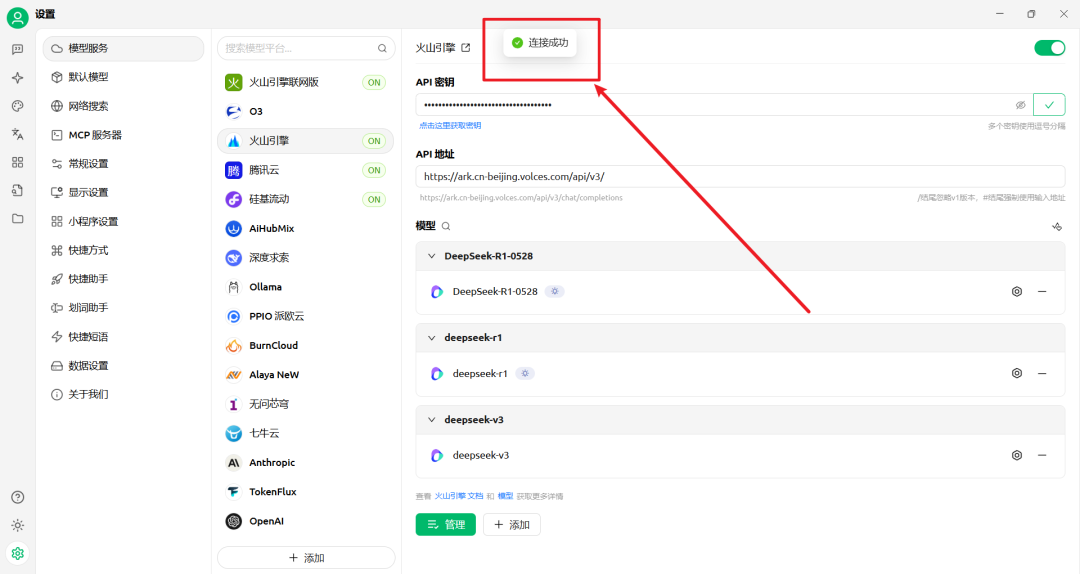Select the Ollama provider
The image size is (1080, 574).
point(305,287)
